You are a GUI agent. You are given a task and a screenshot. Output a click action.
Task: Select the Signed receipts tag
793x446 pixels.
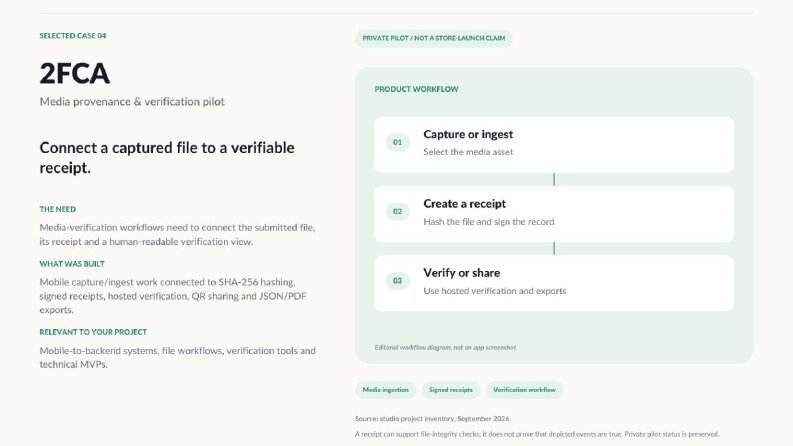pyautogui.click(x=451, y=390)
